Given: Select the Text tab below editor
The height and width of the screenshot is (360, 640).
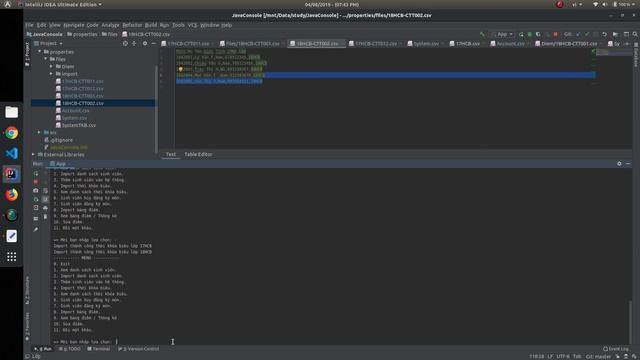Looking at the screenshot, I should pyautogui.click(x=171, y=154).
